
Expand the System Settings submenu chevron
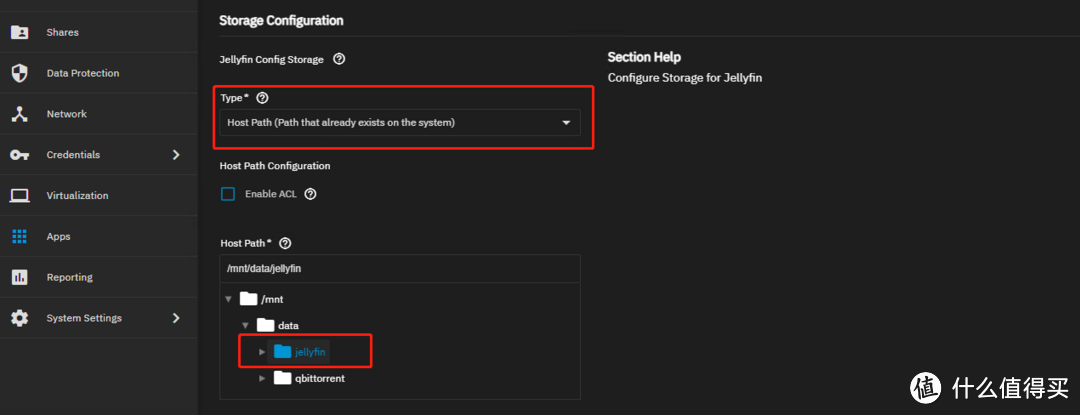pyautogui.click(x=176, y=318)
